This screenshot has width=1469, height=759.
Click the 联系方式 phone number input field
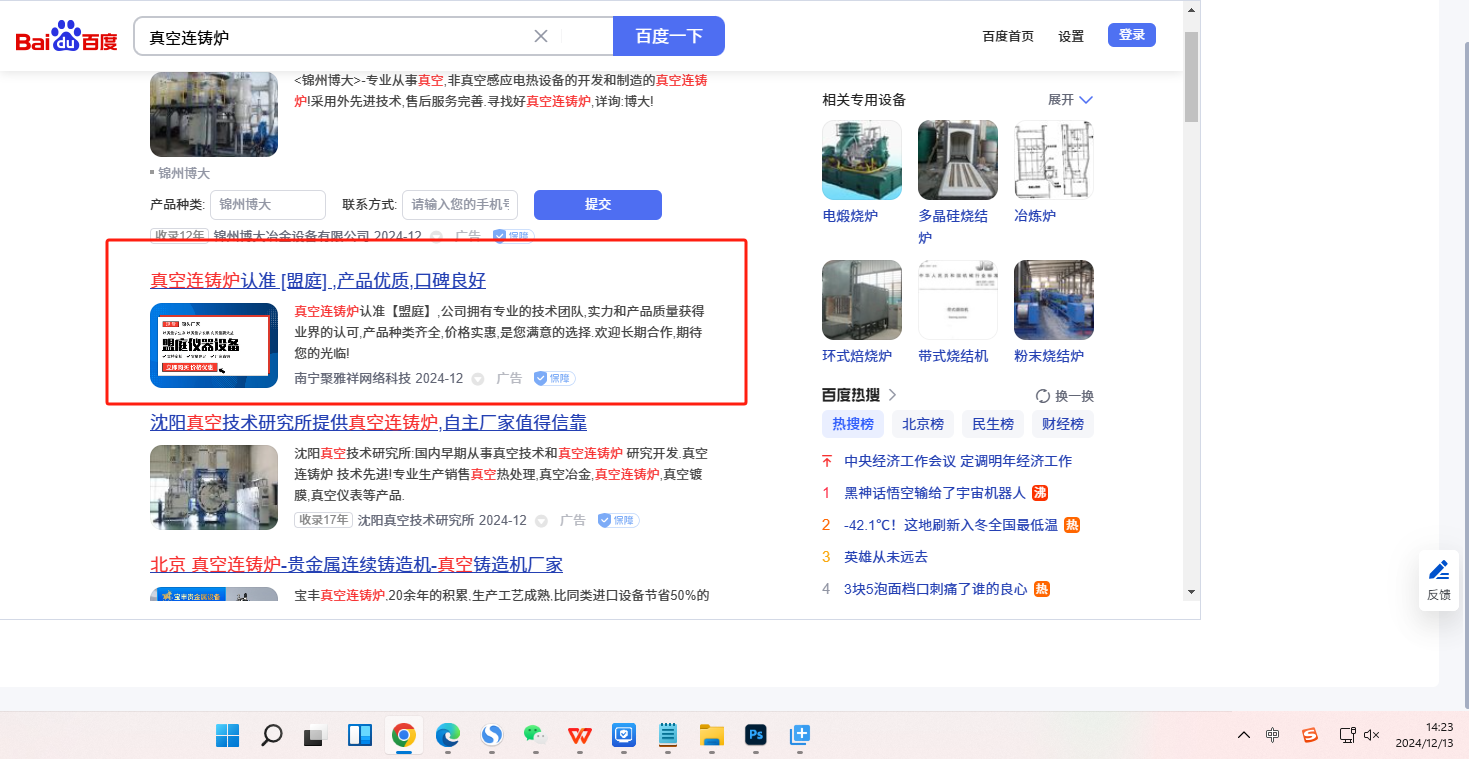tap(460, 205)
